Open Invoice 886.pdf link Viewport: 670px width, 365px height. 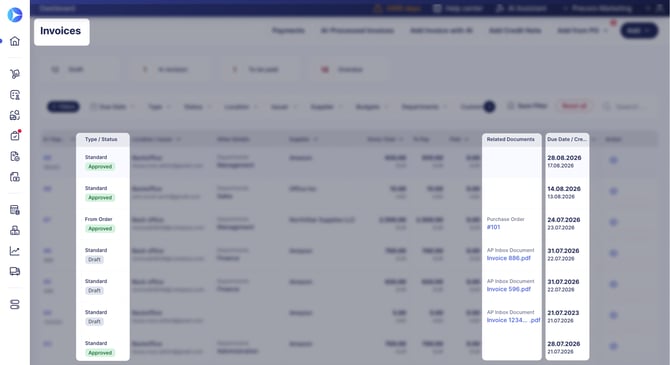click(508, 258)
